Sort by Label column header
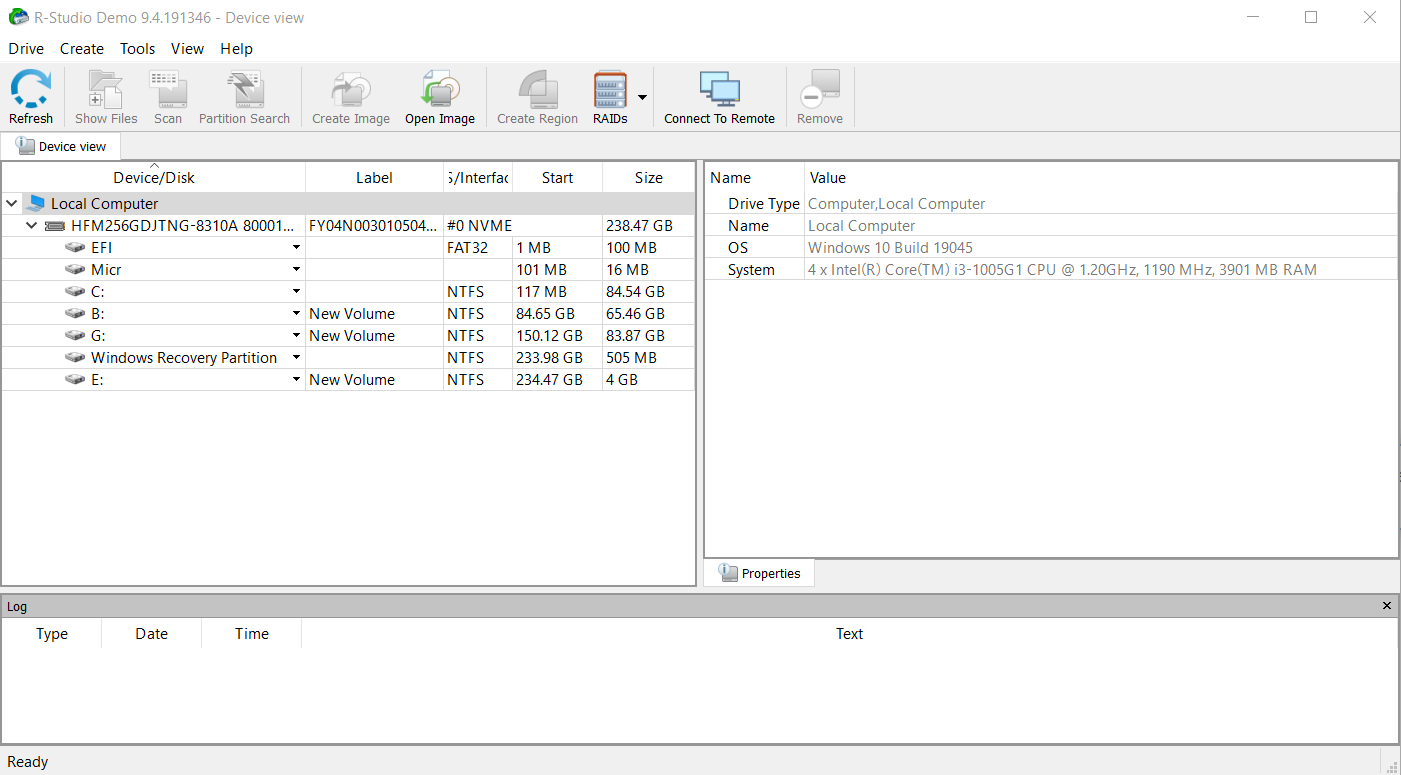1401x775 pixels. pos(374,177)
